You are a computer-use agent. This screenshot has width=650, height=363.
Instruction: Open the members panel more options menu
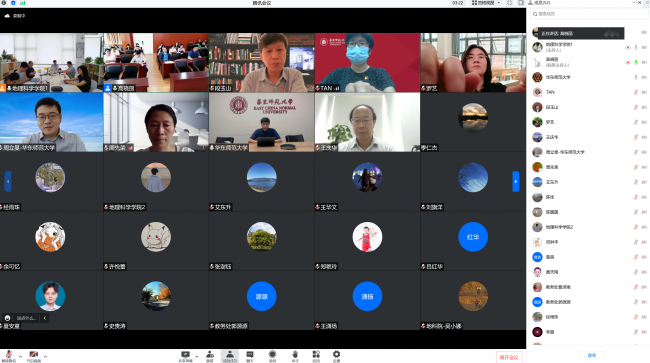click(635, 2)
